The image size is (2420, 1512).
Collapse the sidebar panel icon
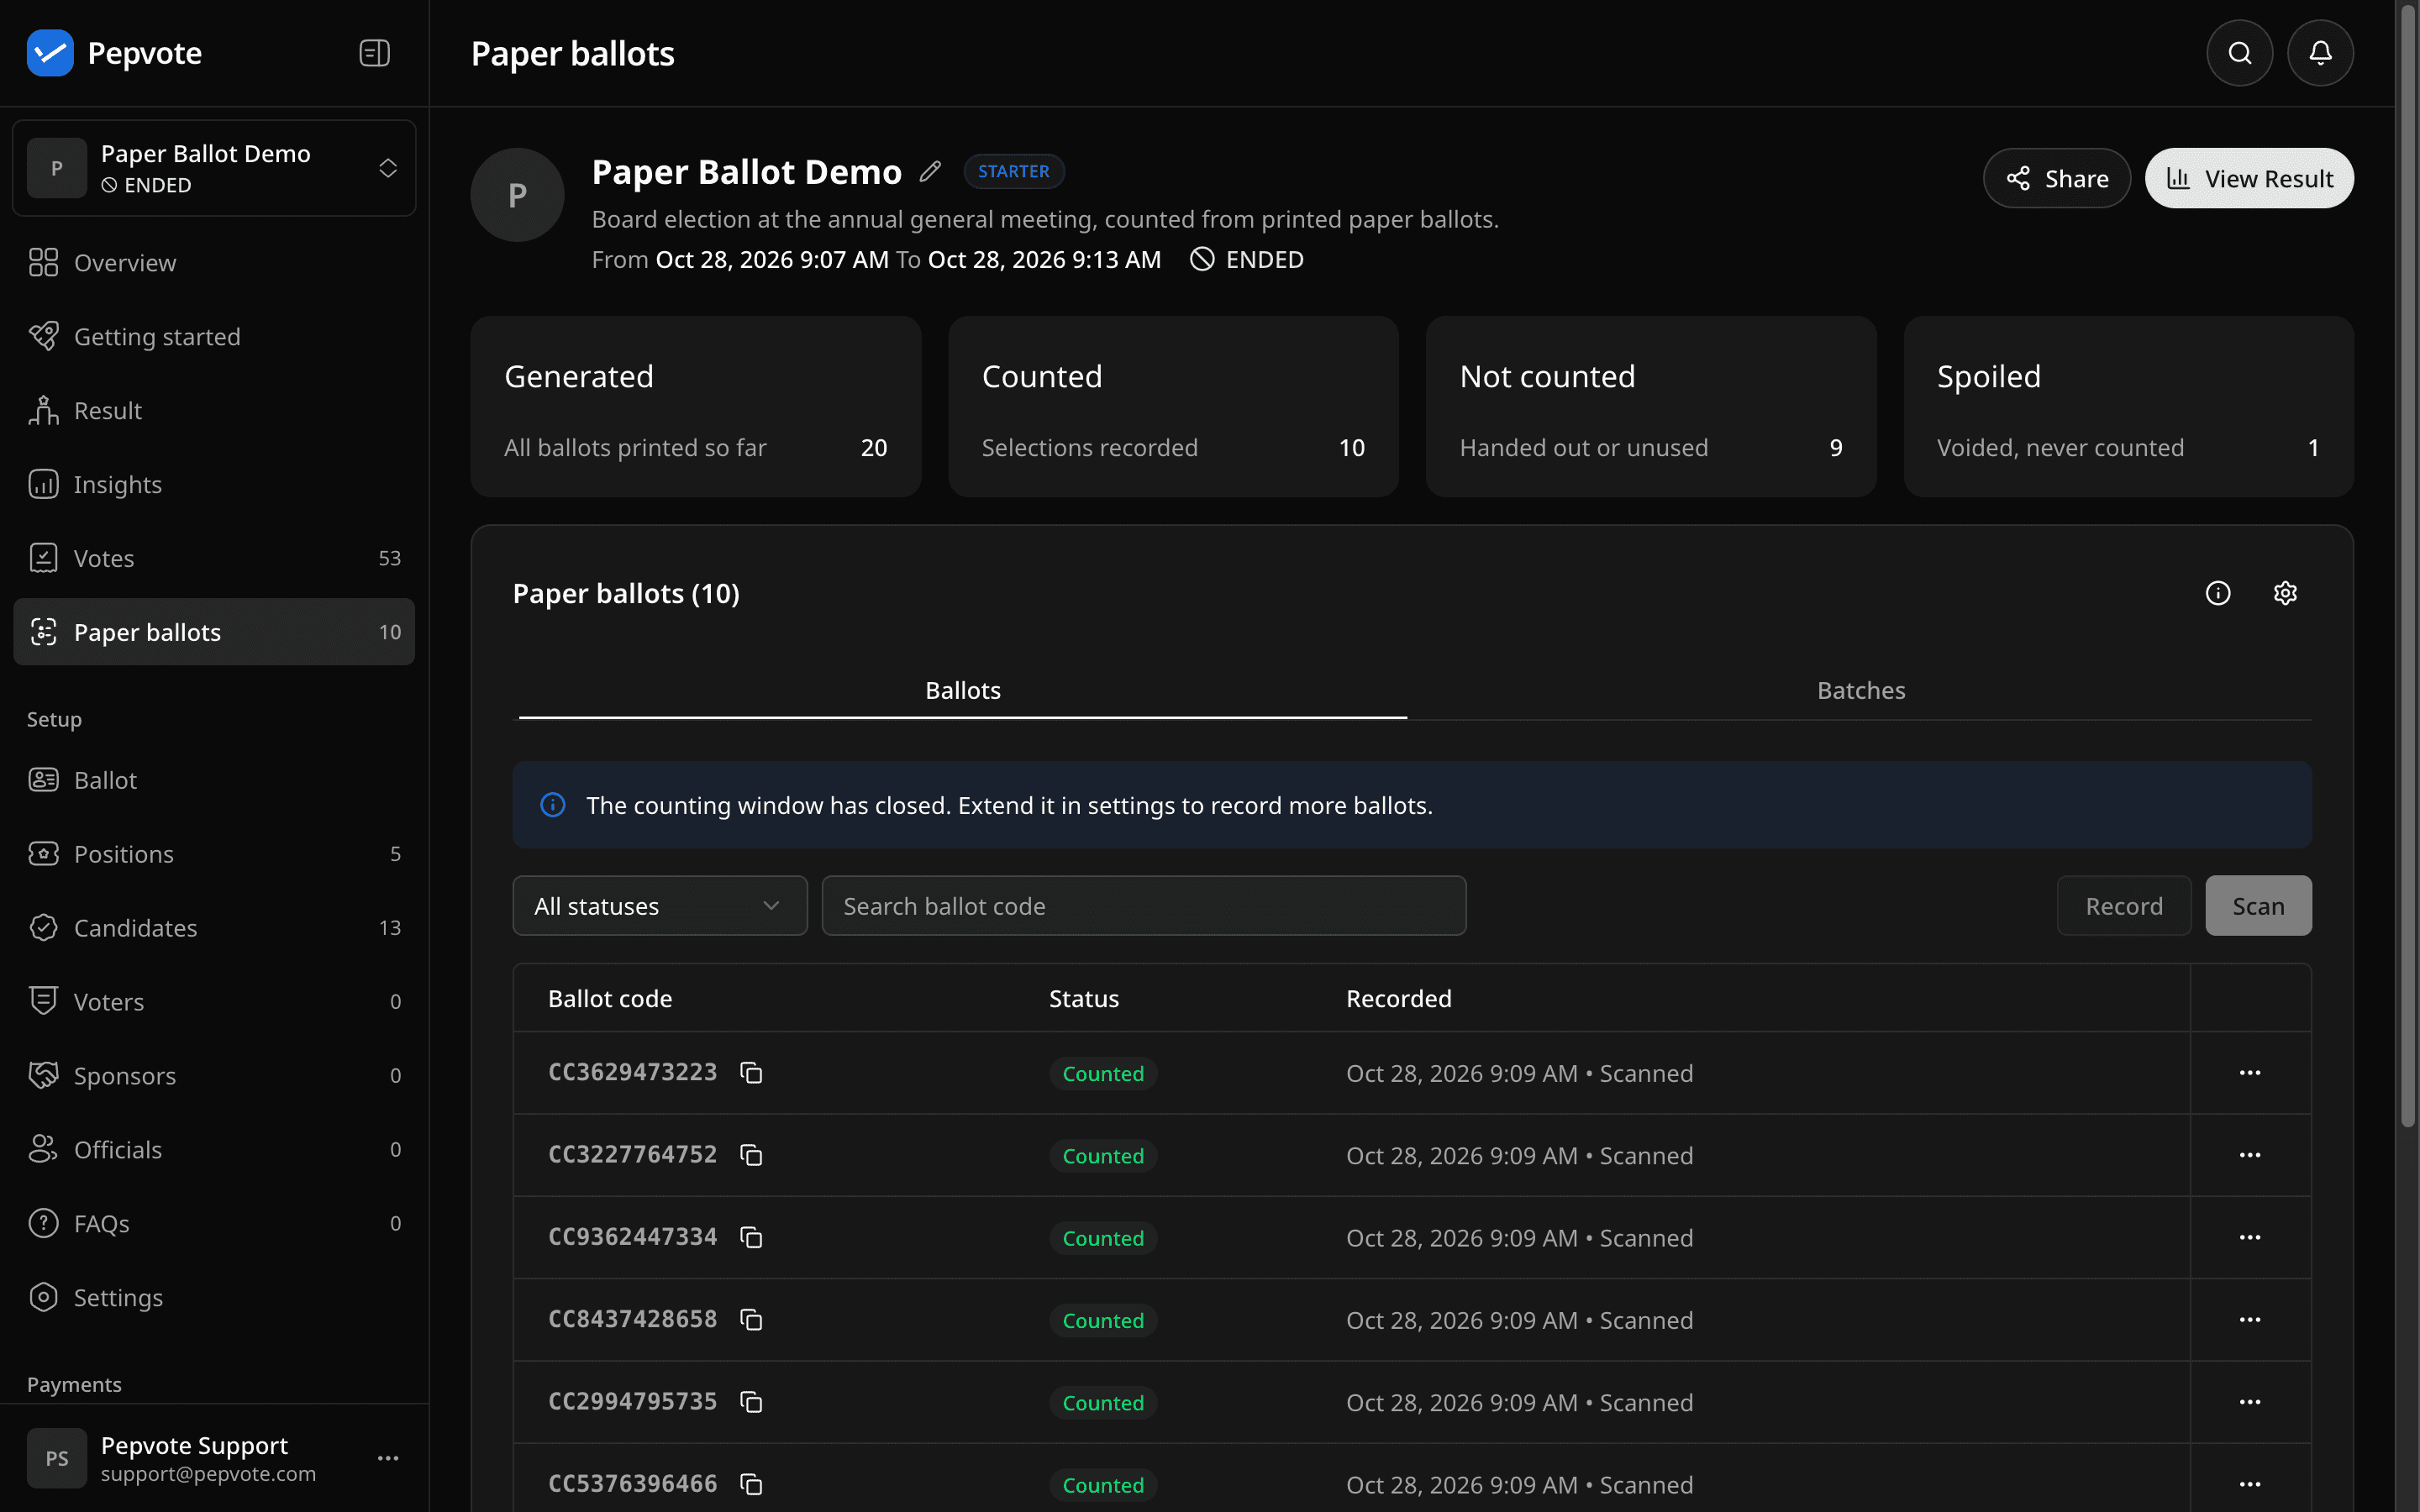pyautogui.click(x=375, y=53)
